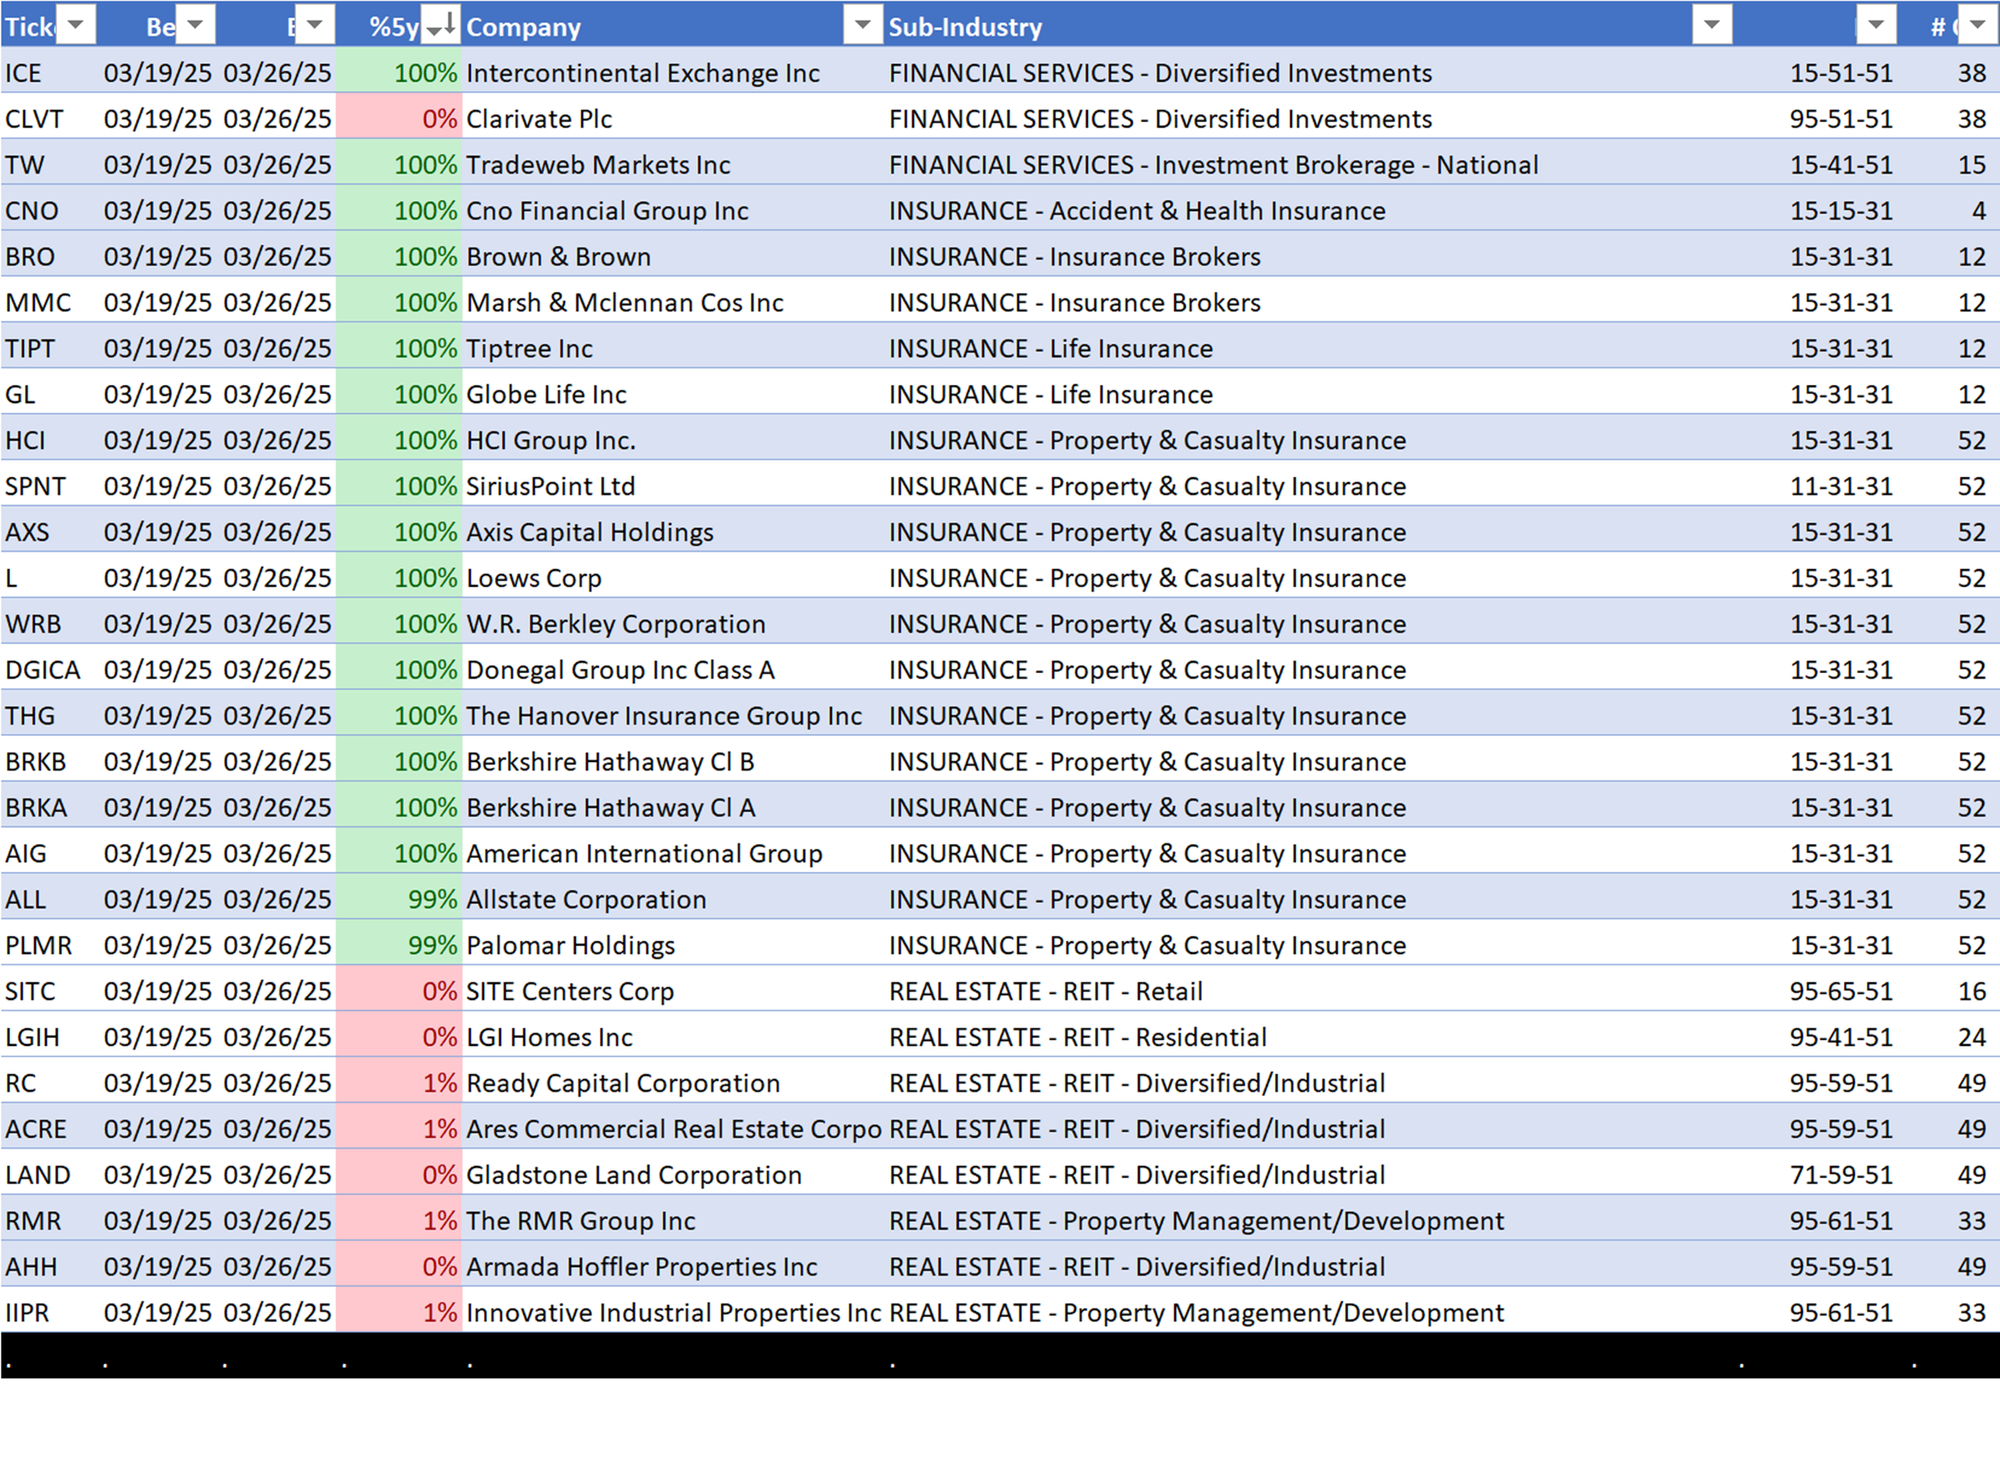Open the Be date column filter arrow
2000x1470 pixels.
click(195, 25)
